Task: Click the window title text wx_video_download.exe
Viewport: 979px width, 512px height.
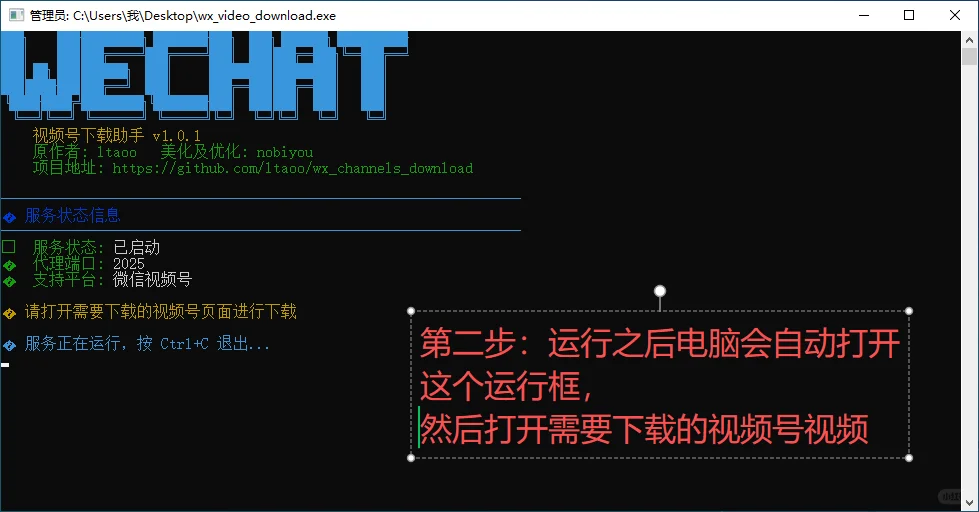Action: click(x=267, y=16)
